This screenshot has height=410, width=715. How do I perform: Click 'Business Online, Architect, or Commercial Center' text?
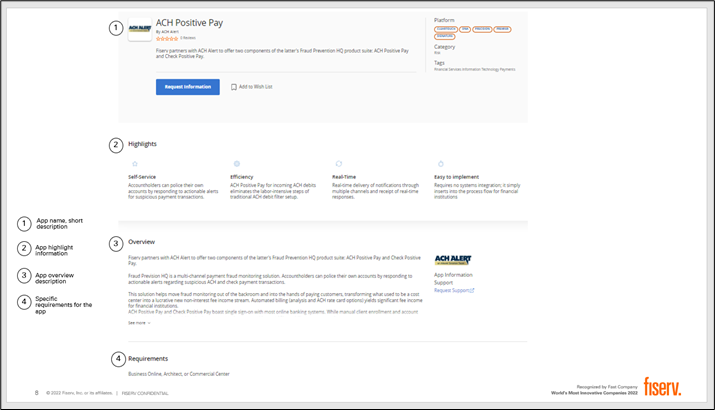(x=179, y=374)
